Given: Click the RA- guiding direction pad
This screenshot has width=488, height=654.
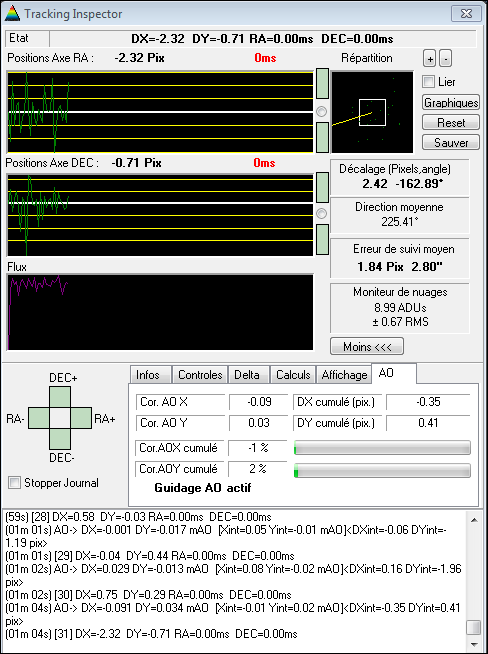Looking at the screenshot, I should tap(39, 418).
